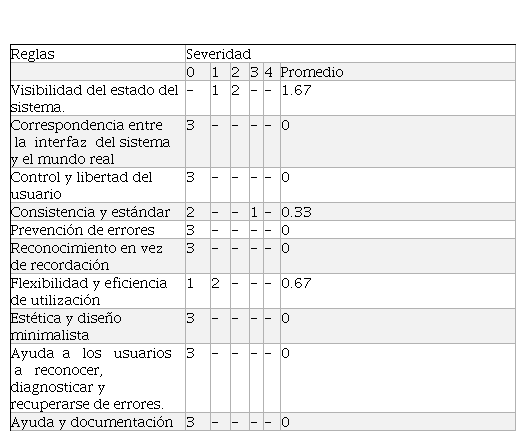Click 'Prevención de errores' rule cell
Viewport: 521px width, 436px height.
[98, 230]
